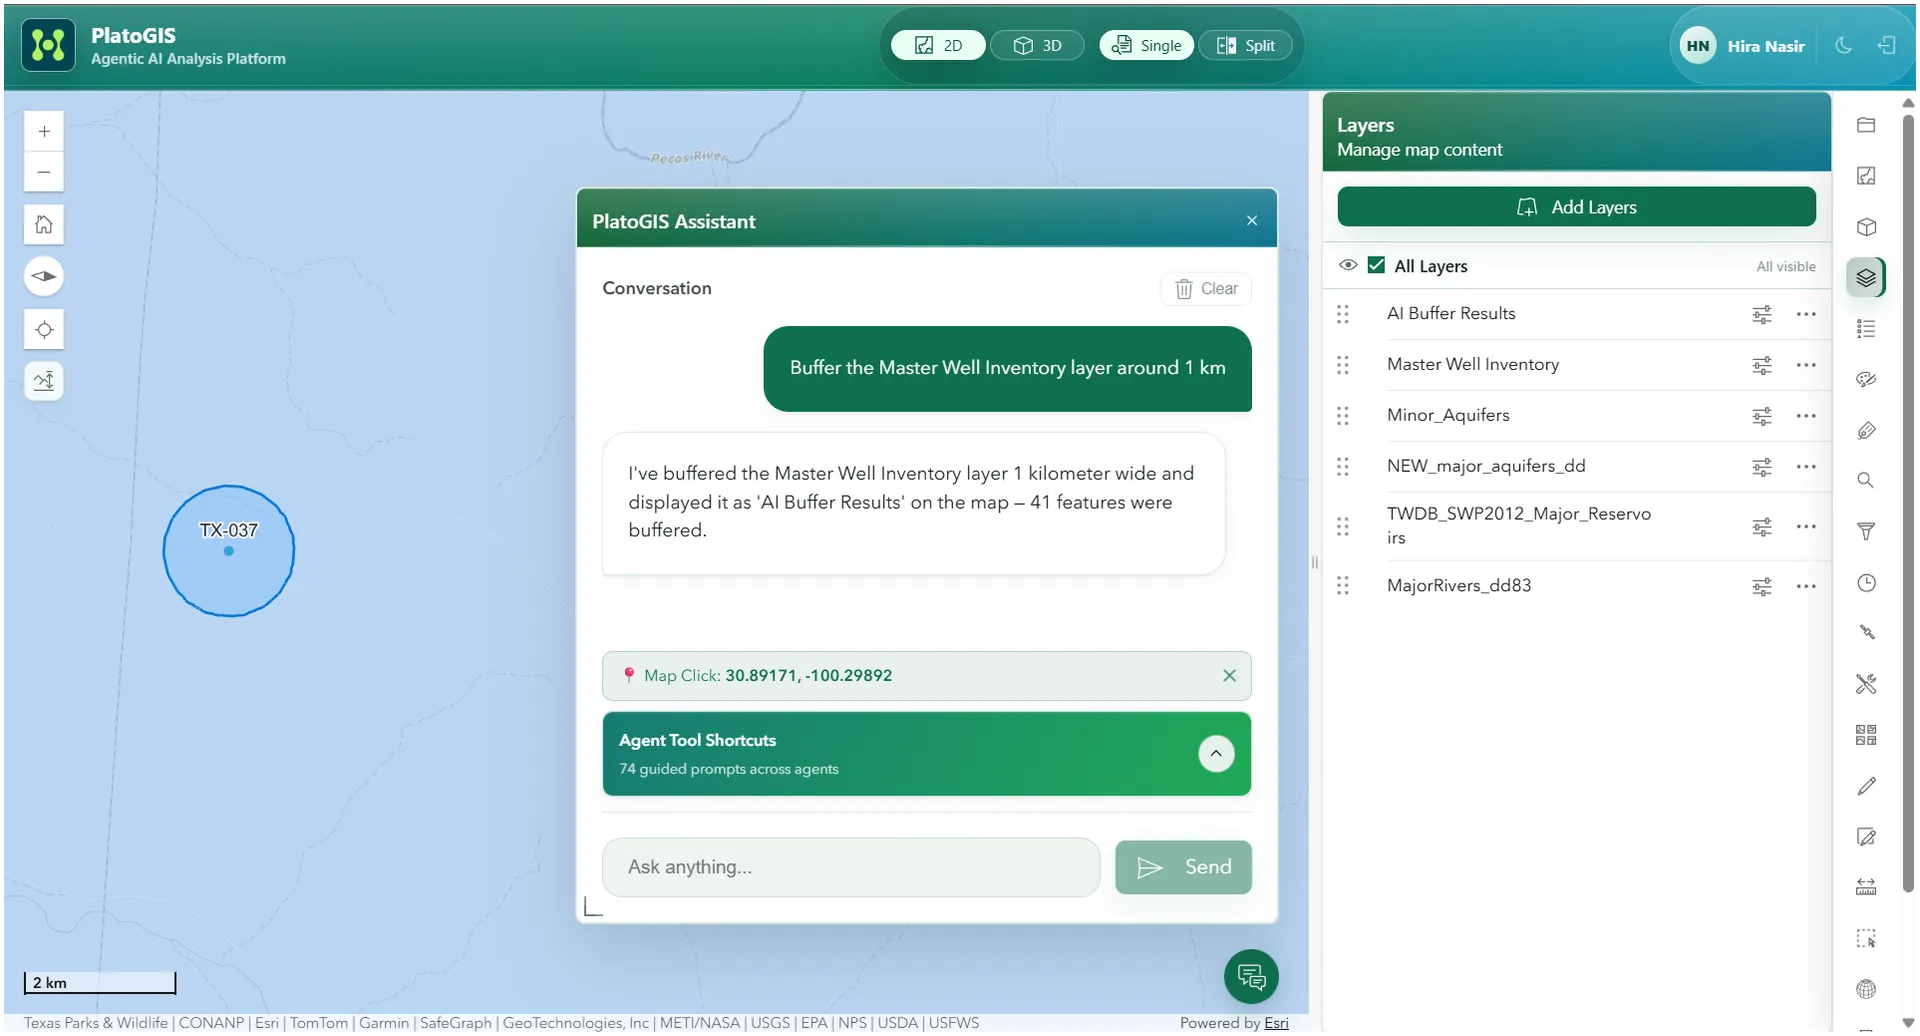Open settings sliders for Minor_Aquifers layer
Viewport: 1920px width, 1036px height.
coord(1762,416)
